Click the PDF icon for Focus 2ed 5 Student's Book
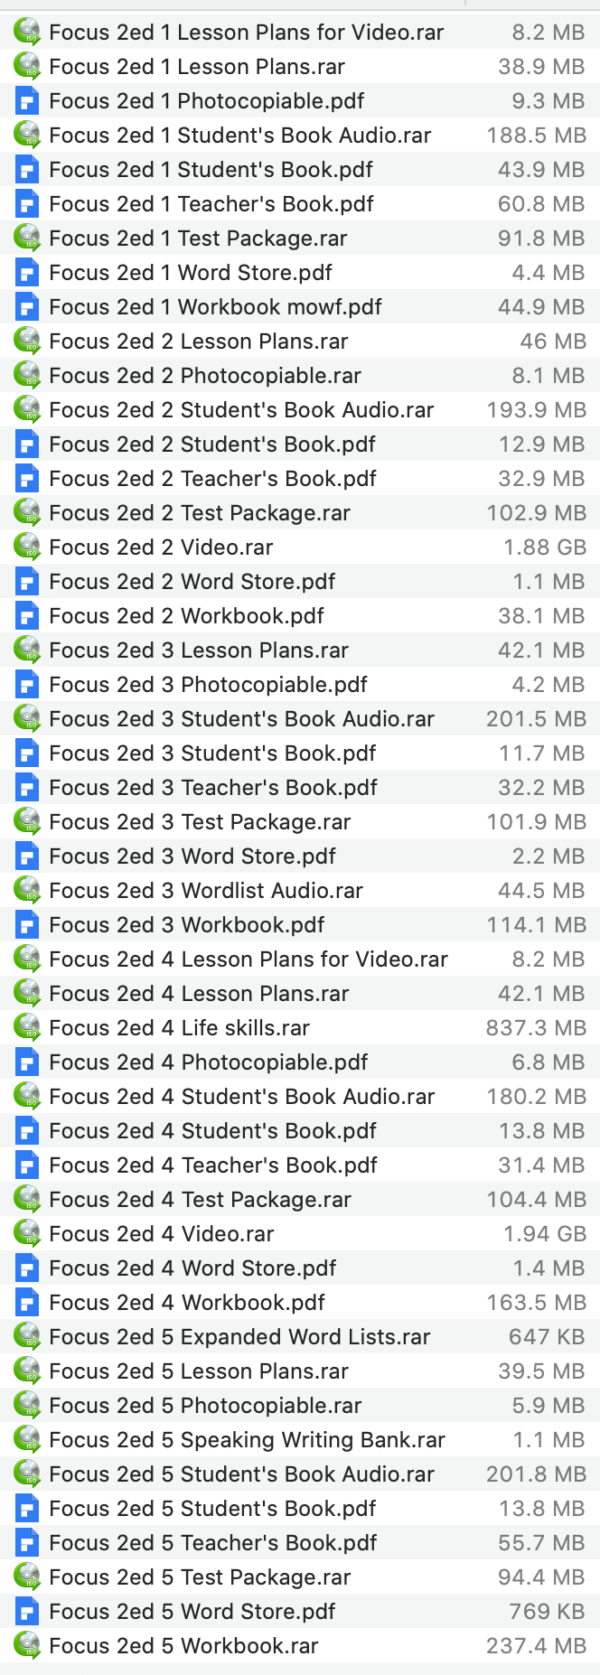Viewport: 600px width, 1675px height. click(27, 1507)
